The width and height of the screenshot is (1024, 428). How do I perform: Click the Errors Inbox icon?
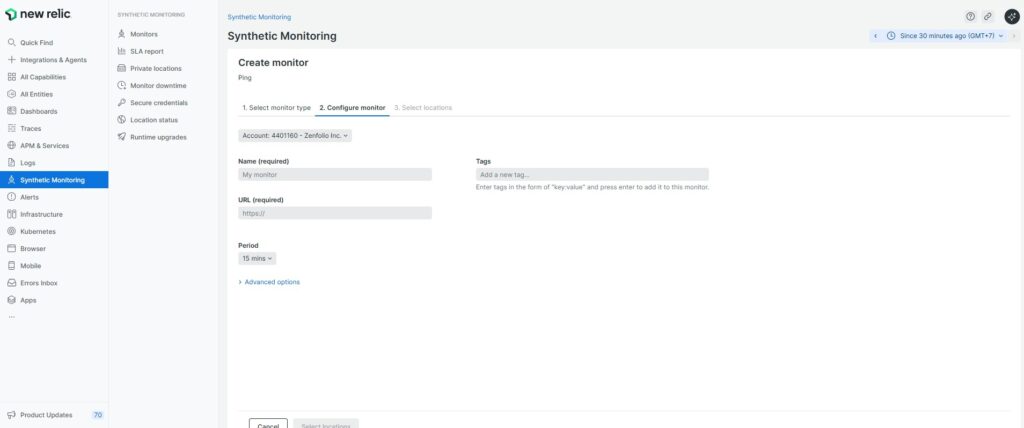tap(11, 283)
